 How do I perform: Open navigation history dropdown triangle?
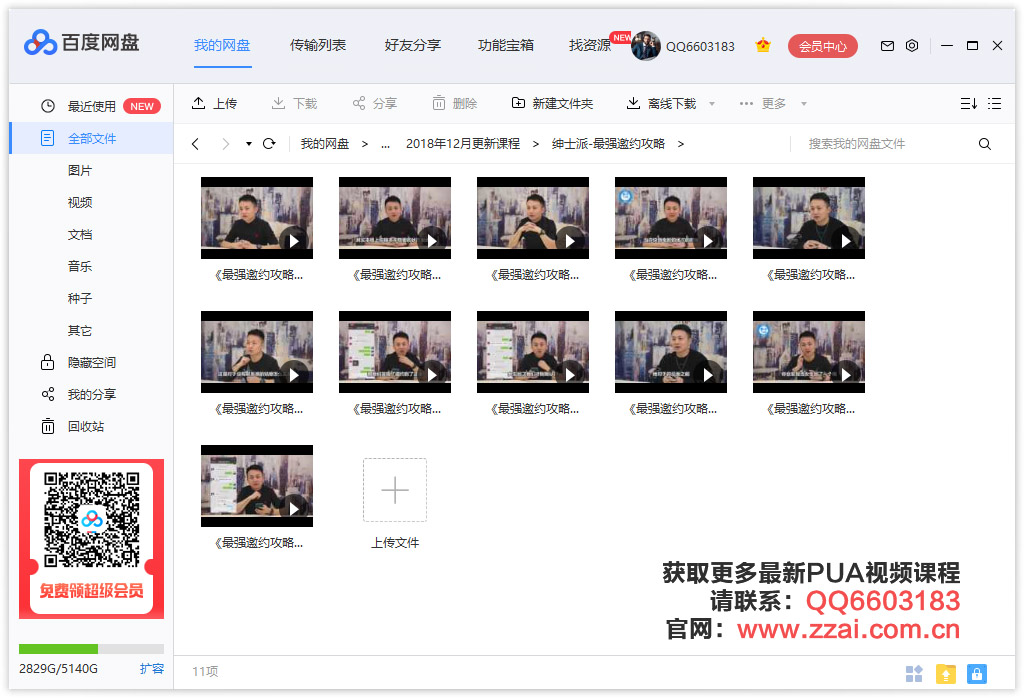pyautogui.click(x=249, y=144)
